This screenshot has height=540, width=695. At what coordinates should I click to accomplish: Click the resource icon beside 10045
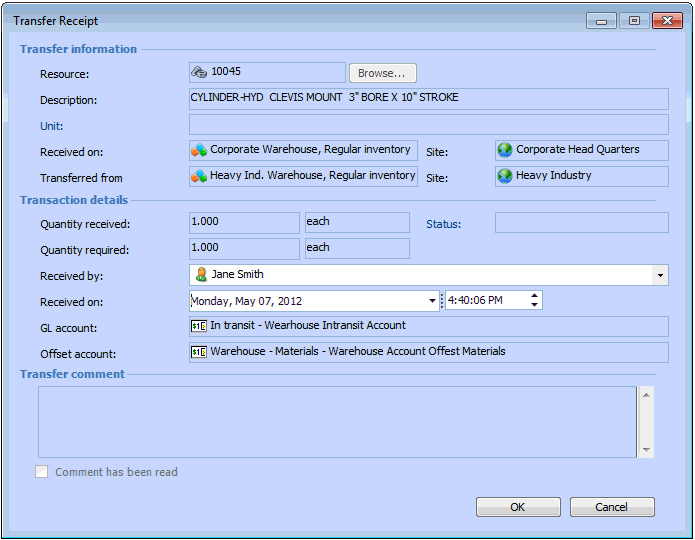click(199, 73)
